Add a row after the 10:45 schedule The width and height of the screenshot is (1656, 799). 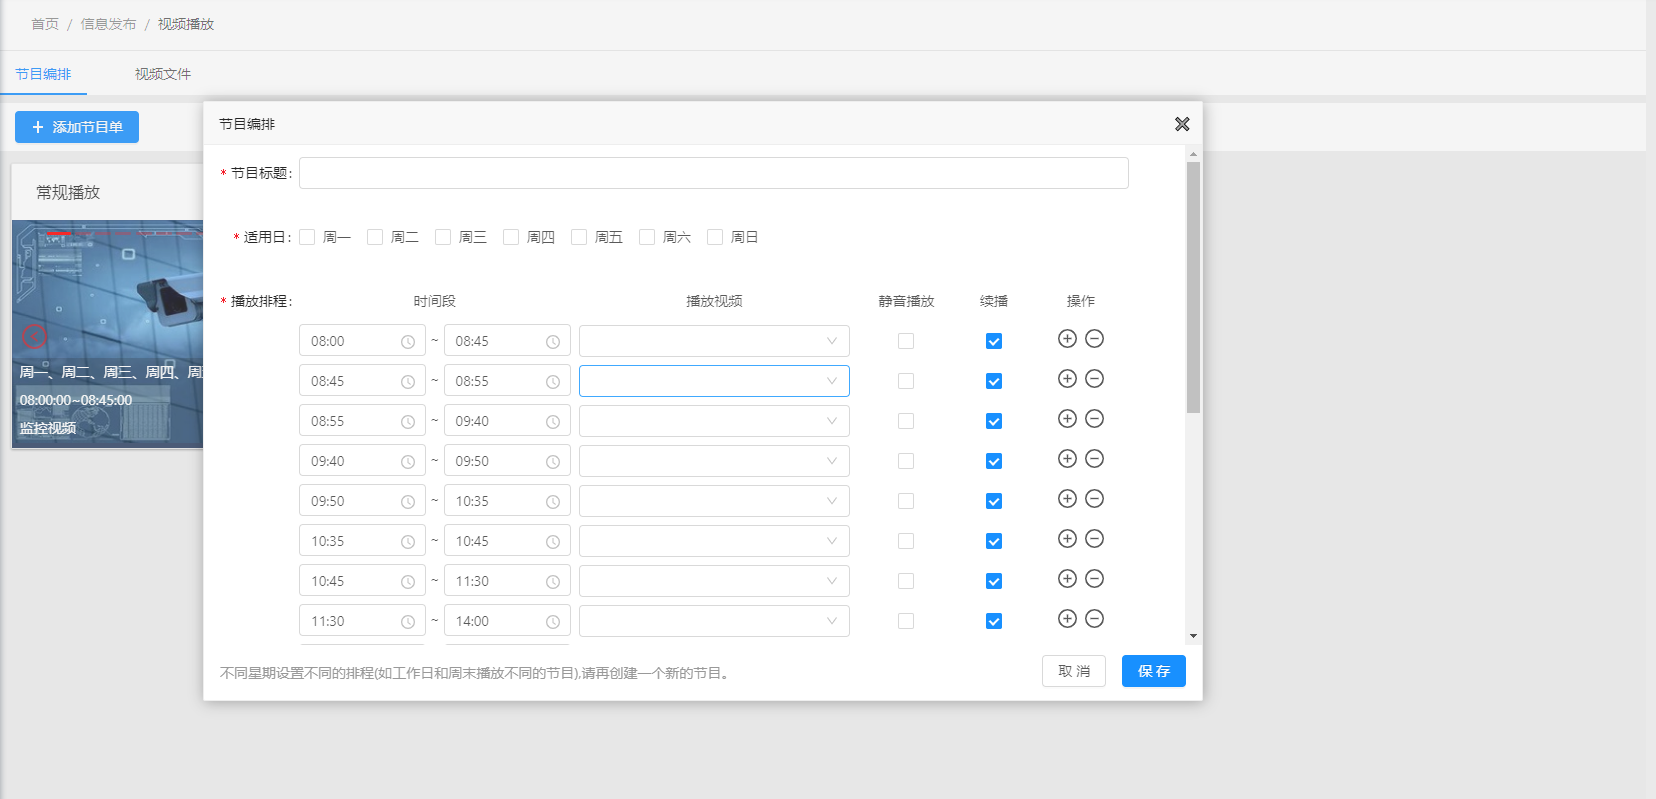(x=1067, y=579)
